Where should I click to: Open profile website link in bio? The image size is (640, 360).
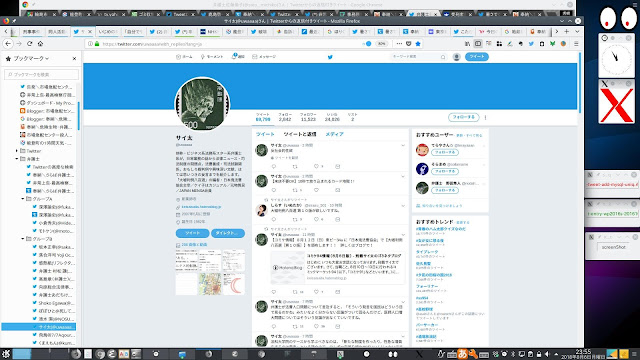coord(201,207)
